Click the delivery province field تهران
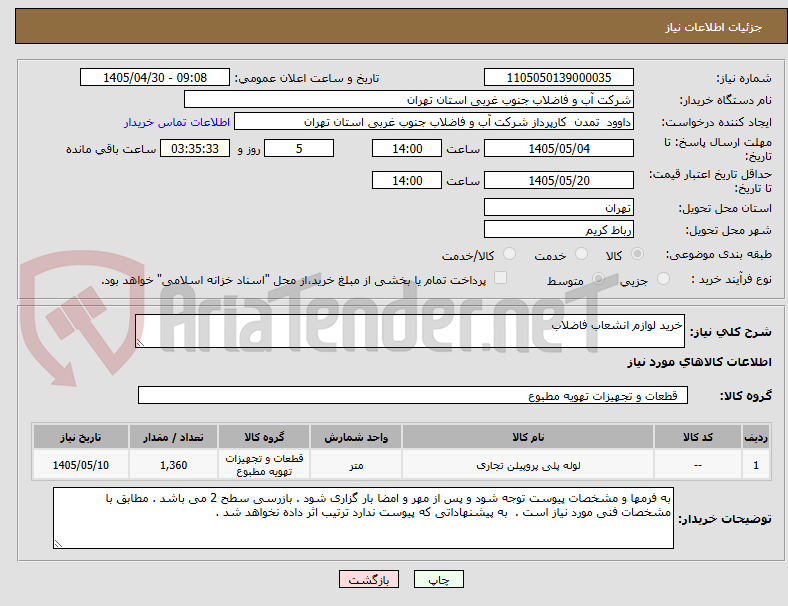This screenshot has width=788, height=606. [x=559, y=208]
